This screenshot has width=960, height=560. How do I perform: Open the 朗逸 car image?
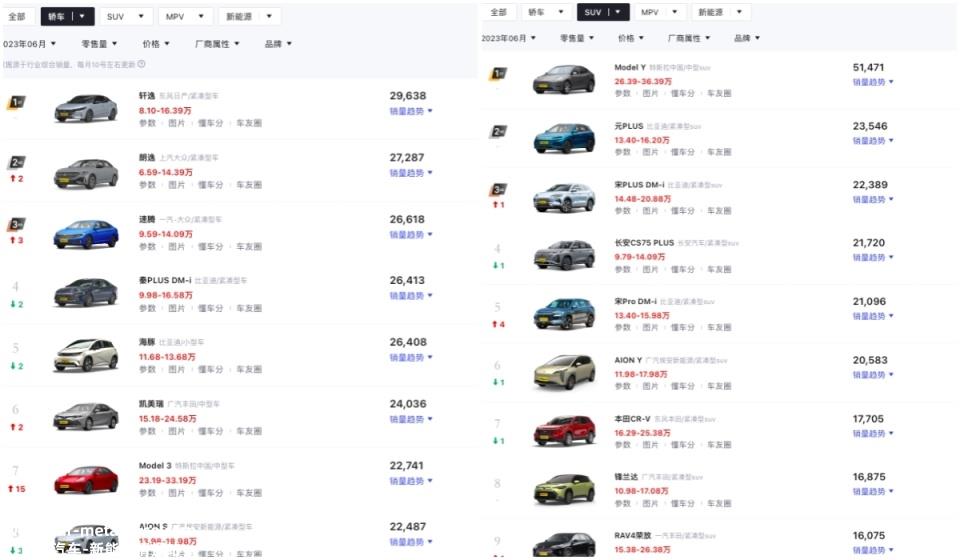(86, 173)
